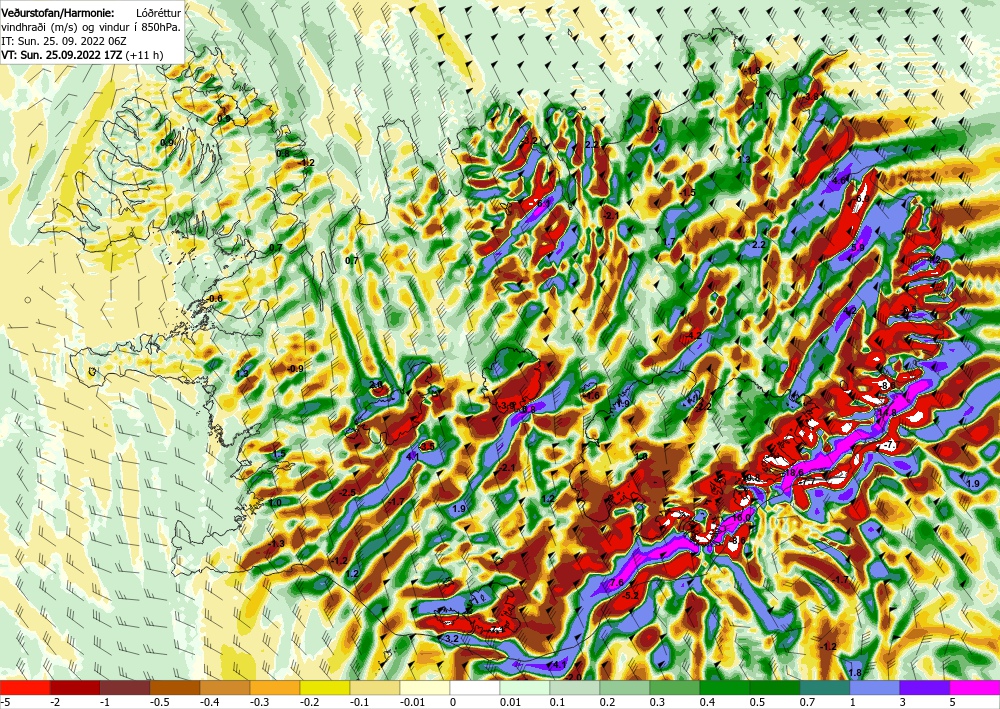The height and width of the screenshot is (709, 1000).
Task: Click the yellow -0.2 legend swatch
Action: (x=325, y=688)
